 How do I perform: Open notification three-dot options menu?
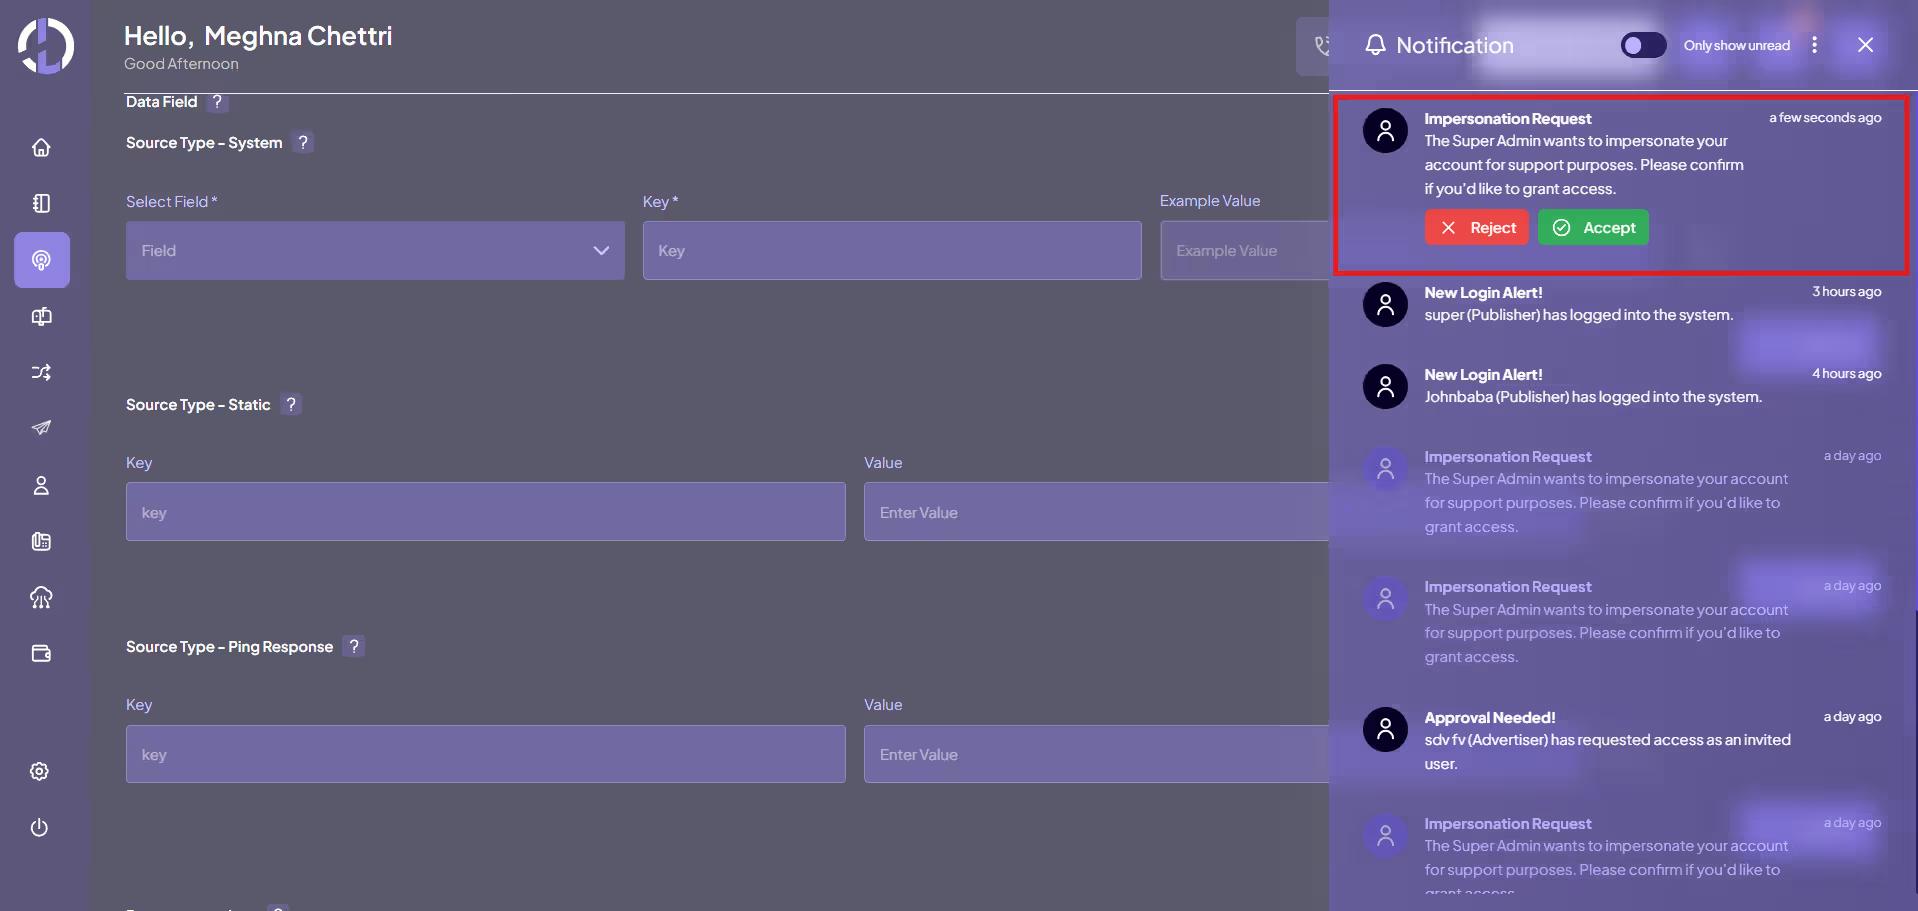click(1814, 45)
